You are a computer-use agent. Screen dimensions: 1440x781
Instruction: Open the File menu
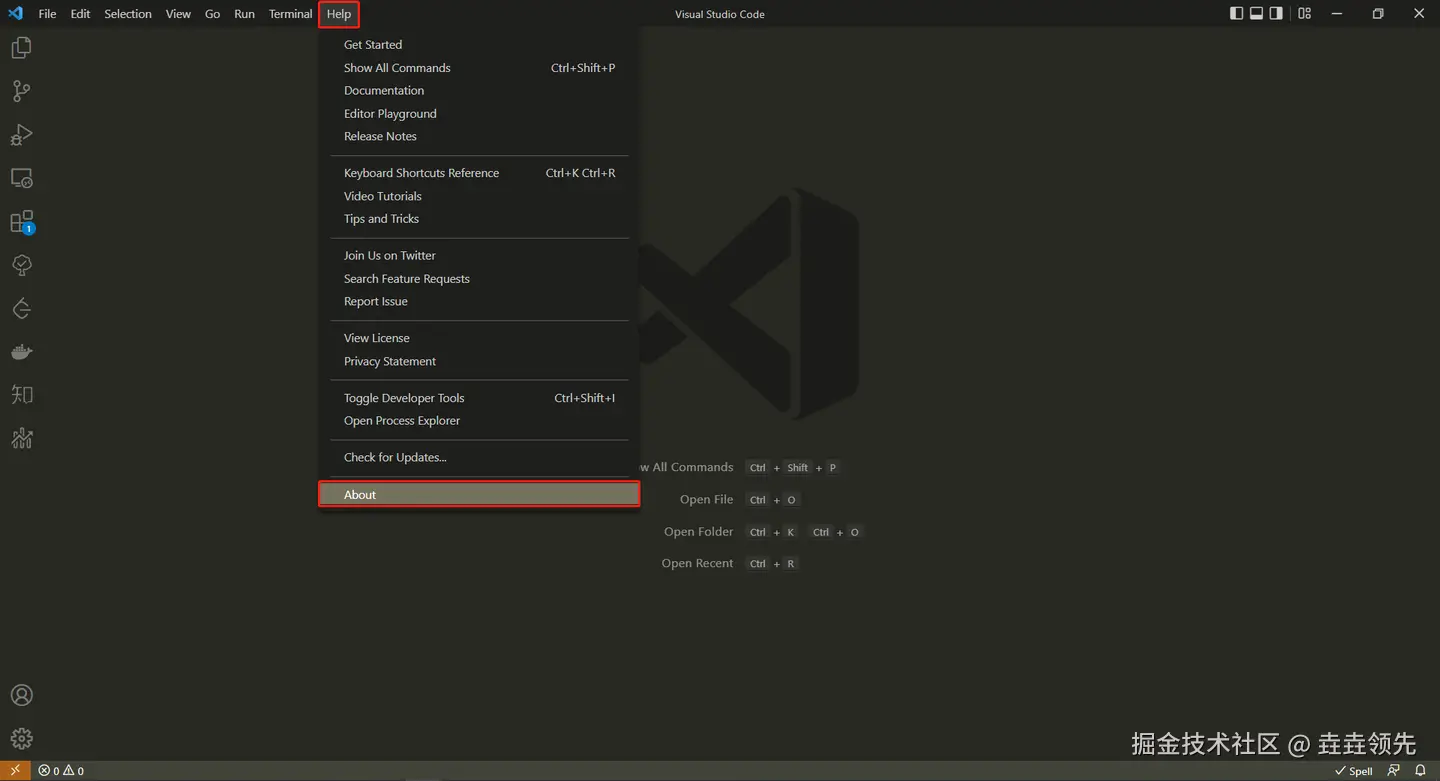pos(47,14)
